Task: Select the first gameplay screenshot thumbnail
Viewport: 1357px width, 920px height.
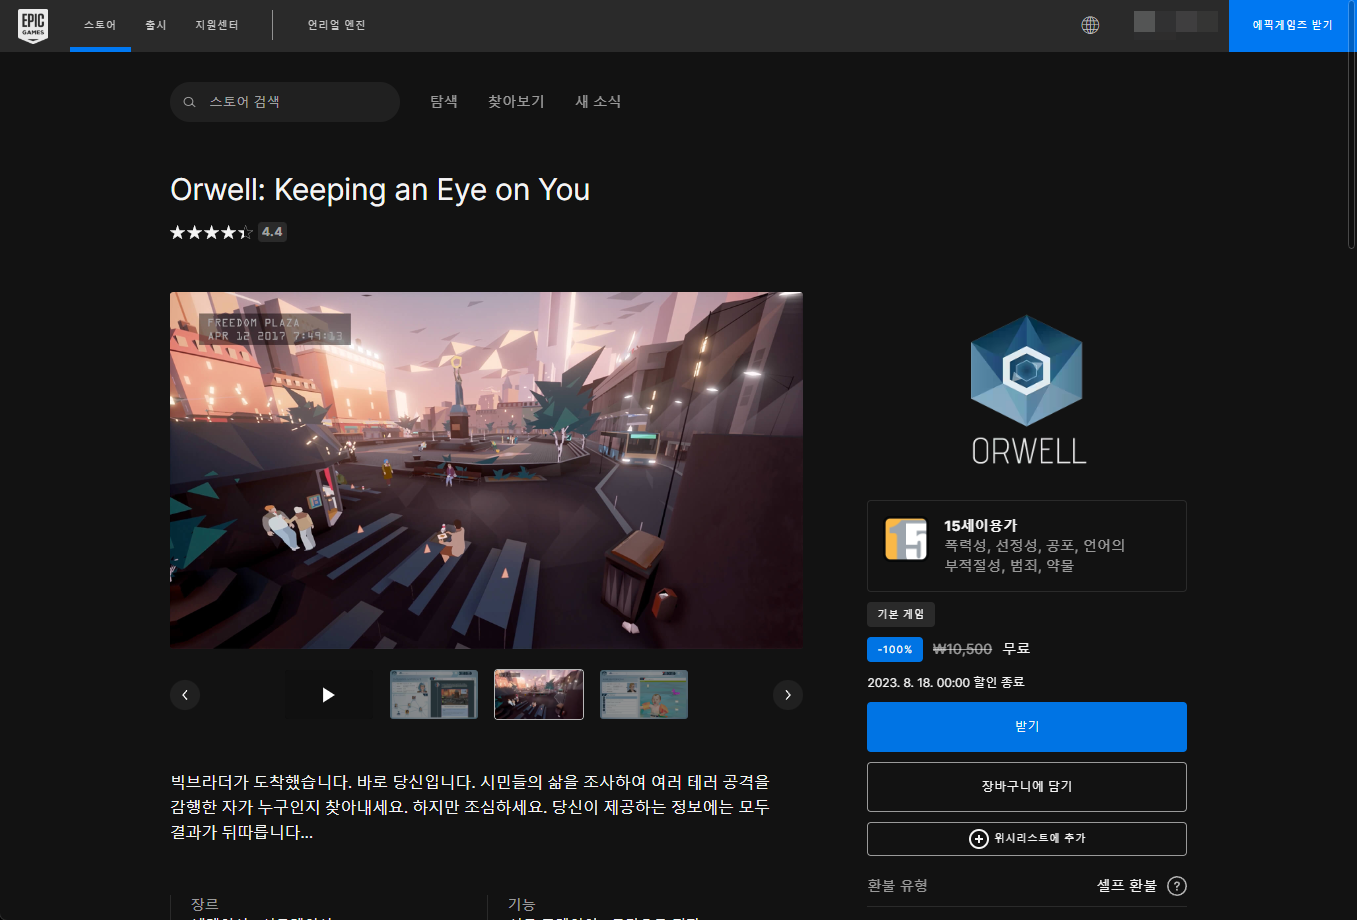Action: pos(434,695)
